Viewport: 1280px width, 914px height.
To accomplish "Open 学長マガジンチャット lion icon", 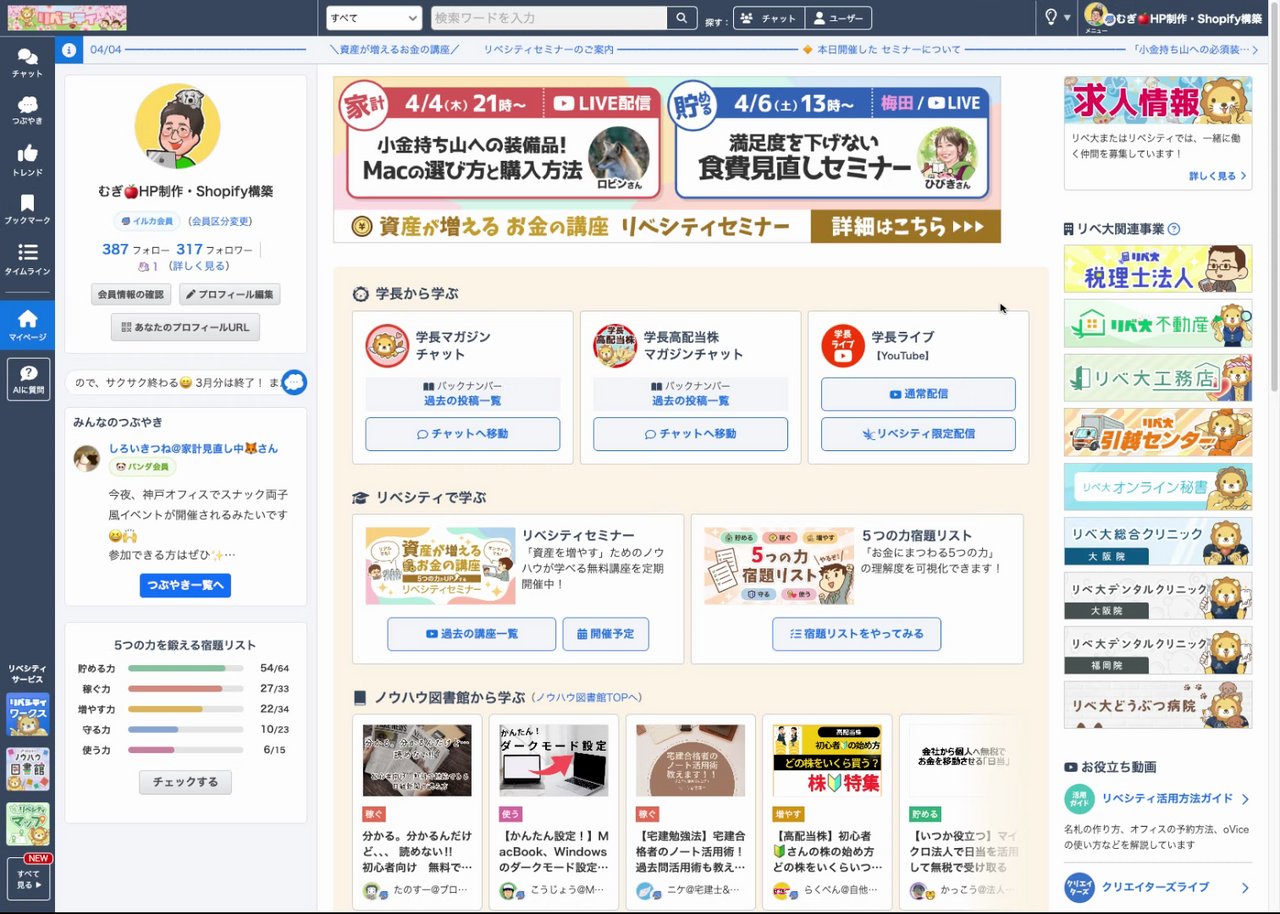I will (387, 346).
